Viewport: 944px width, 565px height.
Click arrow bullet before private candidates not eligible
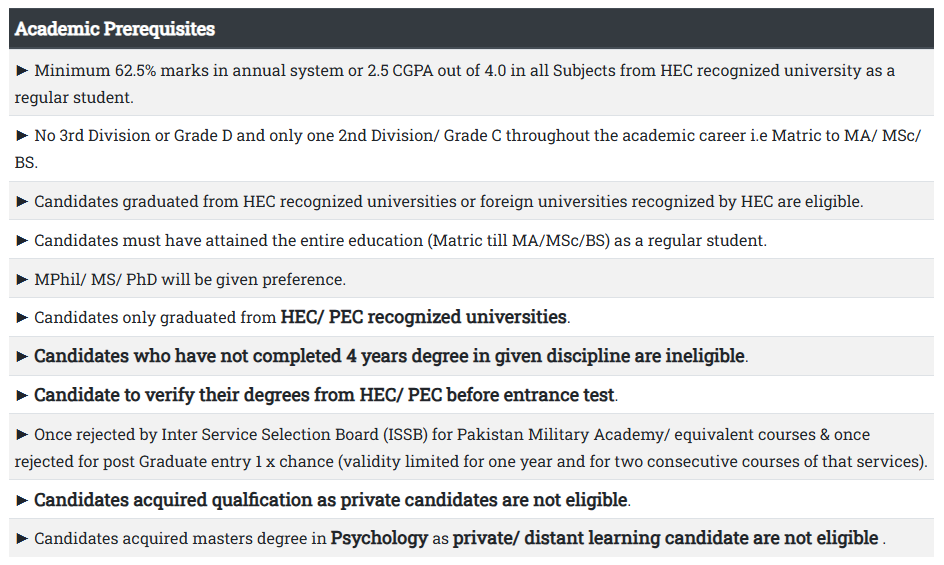point(23,500)
